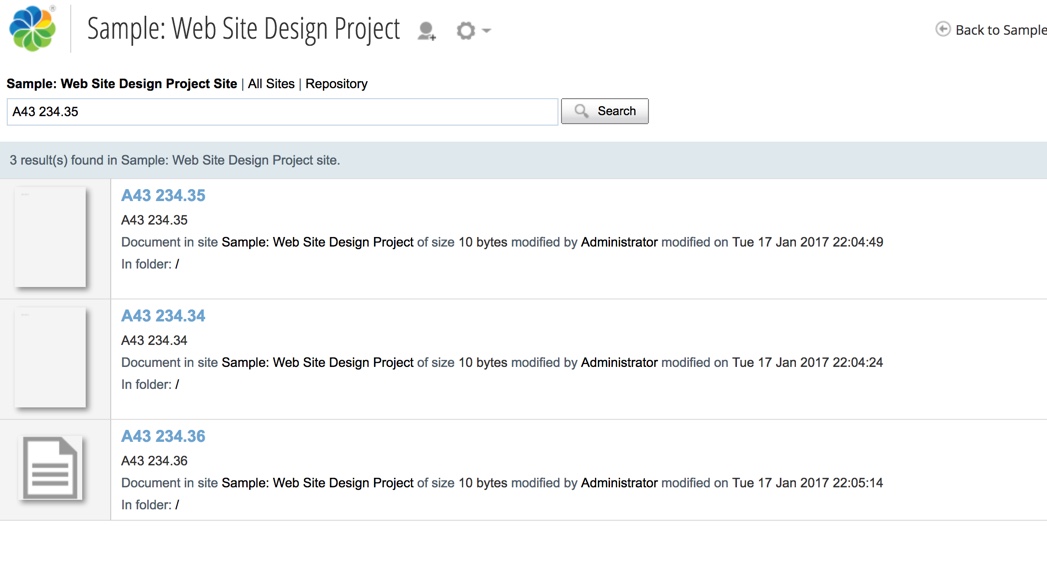Switch search scope to Repository
Image resolution: width=1047 pixels, height=576 pixels.
(x=336, y=84)
